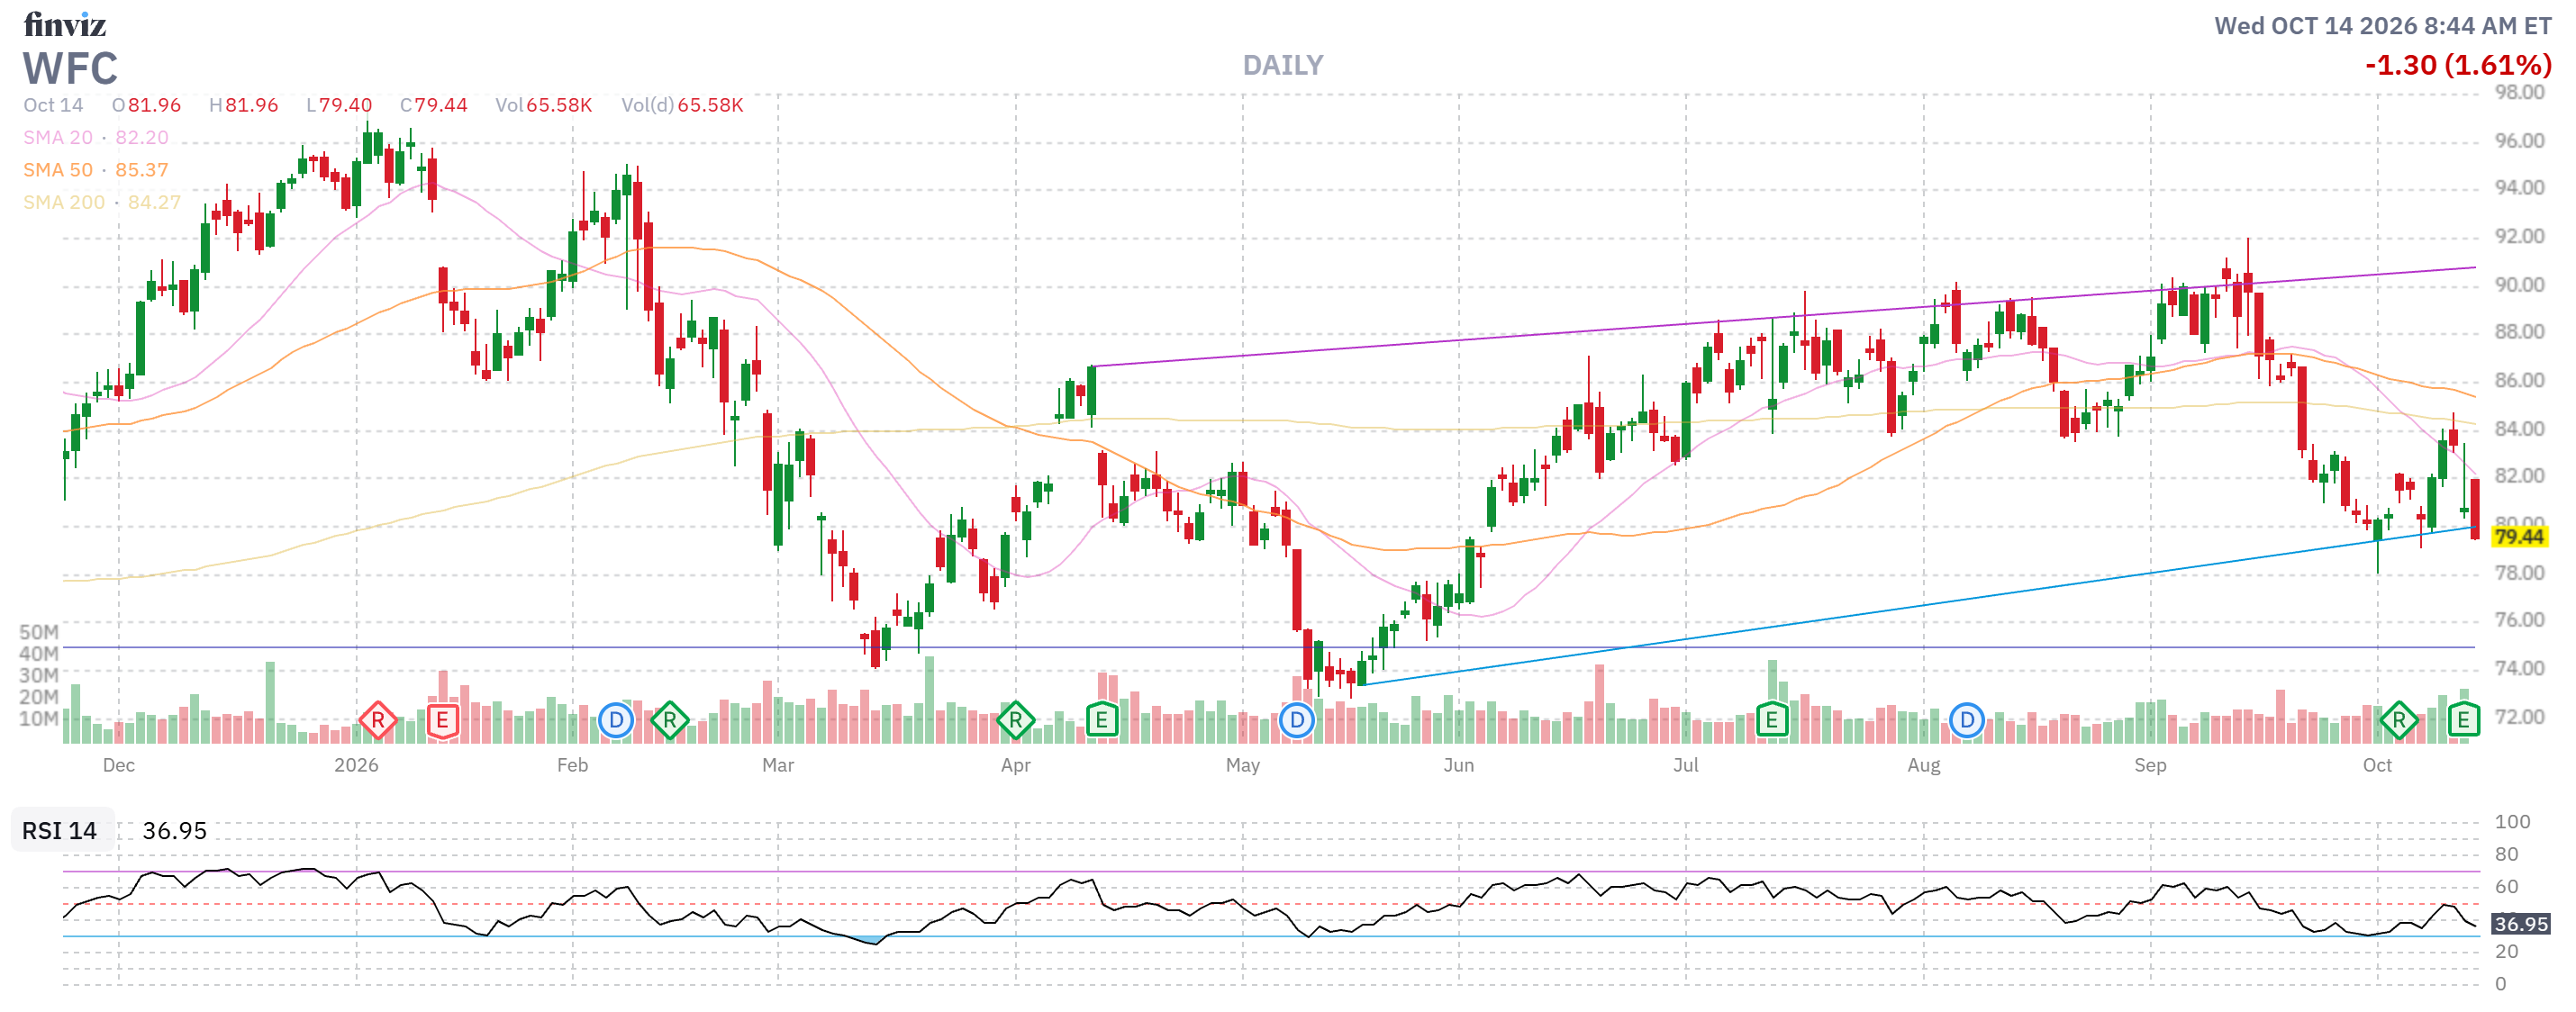Click the green R marker in February
Screen dimensions: 2576x1012
[670, 720]
